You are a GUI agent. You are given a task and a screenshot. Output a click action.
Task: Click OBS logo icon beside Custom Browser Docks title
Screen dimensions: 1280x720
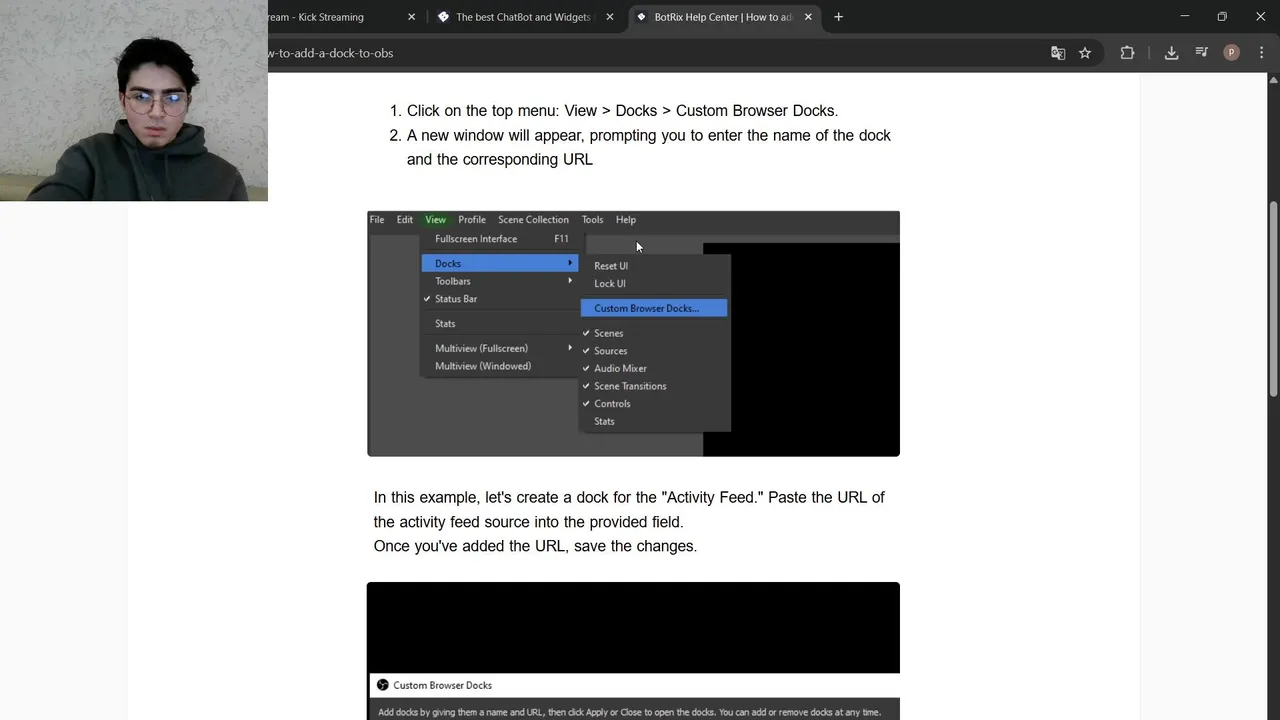click(x=382, y=685)
